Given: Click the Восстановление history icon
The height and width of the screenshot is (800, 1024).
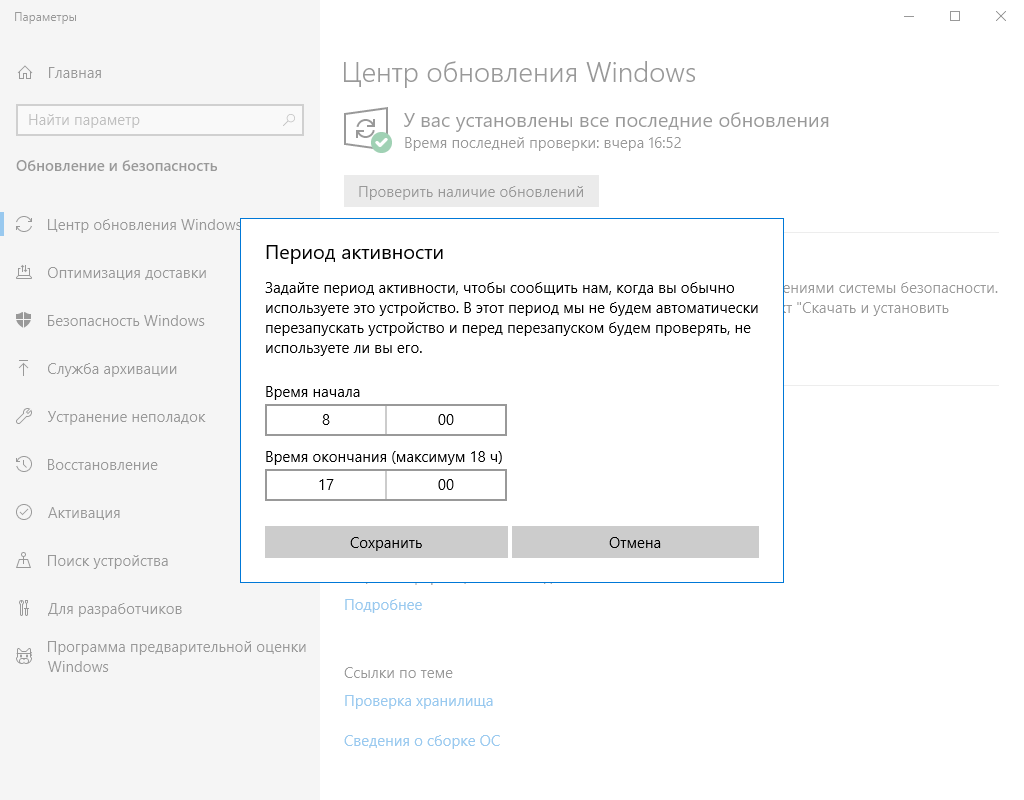Looking at the screenshot, I should (x=25, y=465).
